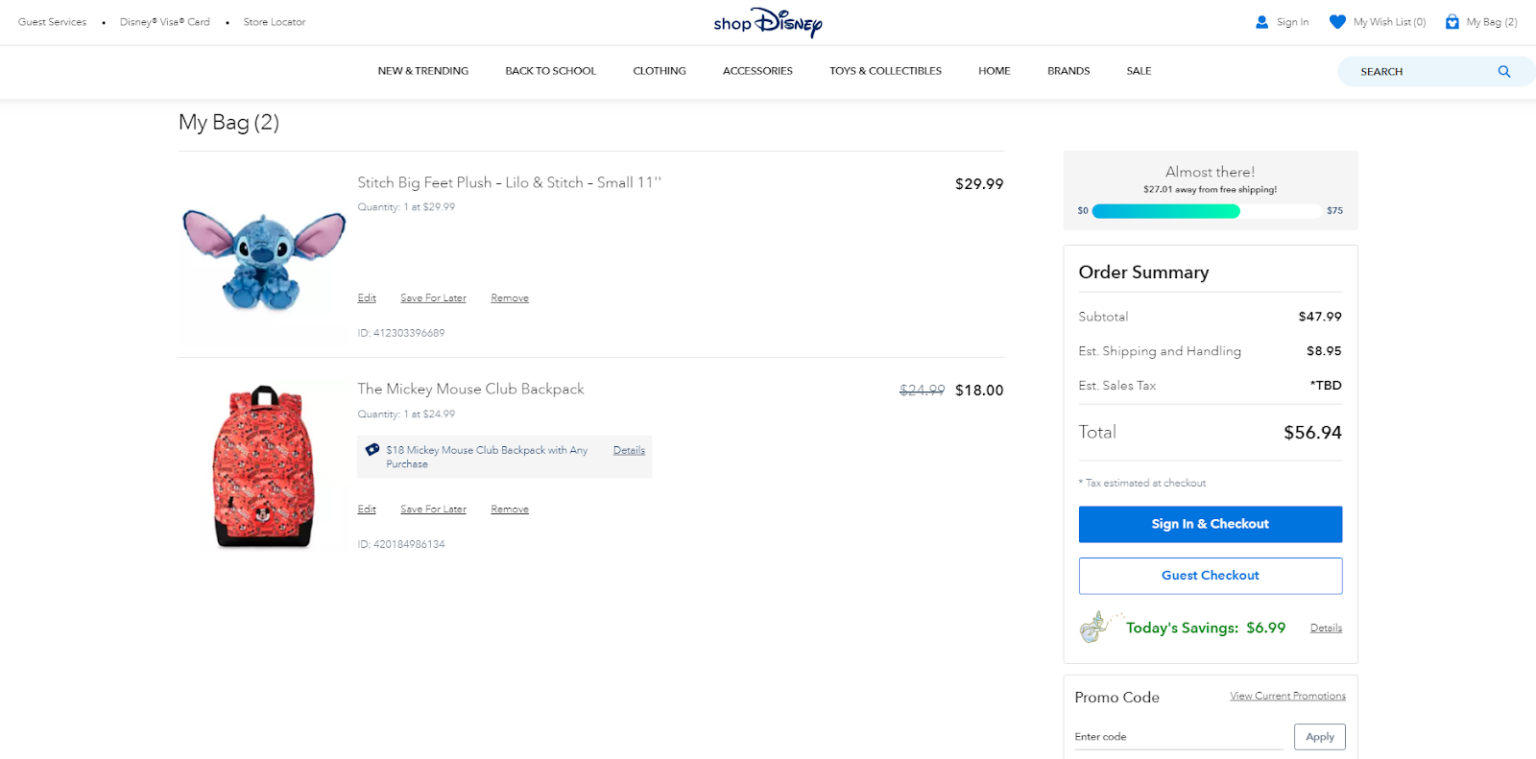Open search using the magnifier icon
Viewport: 1536px width, 759px height.
click(1504, 71)
